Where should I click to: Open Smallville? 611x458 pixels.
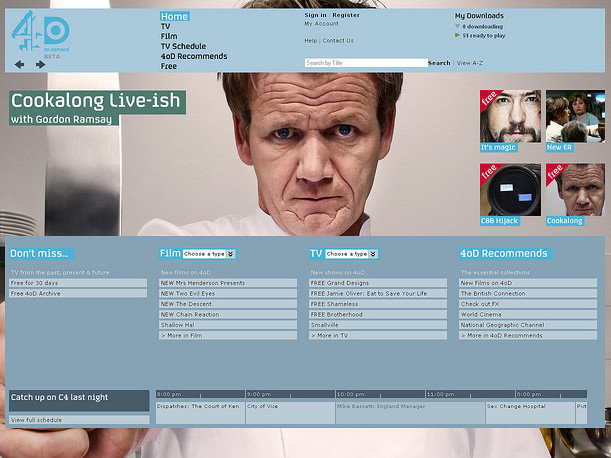click(378, 325)
